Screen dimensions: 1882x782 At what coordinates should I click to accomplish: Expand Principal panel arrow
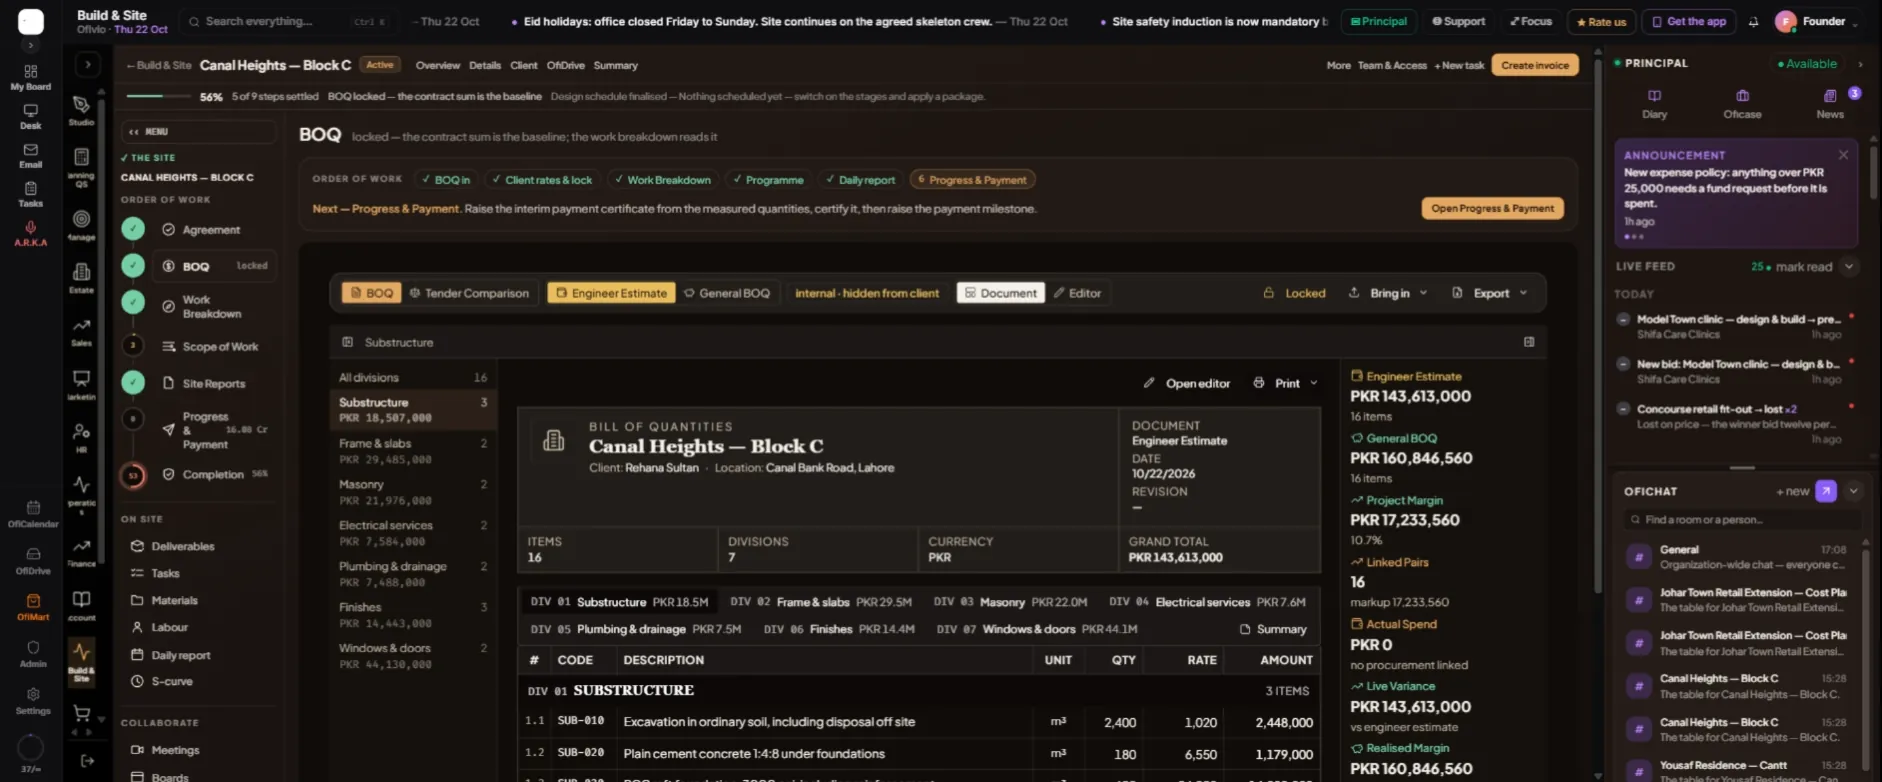point(1860,64)
